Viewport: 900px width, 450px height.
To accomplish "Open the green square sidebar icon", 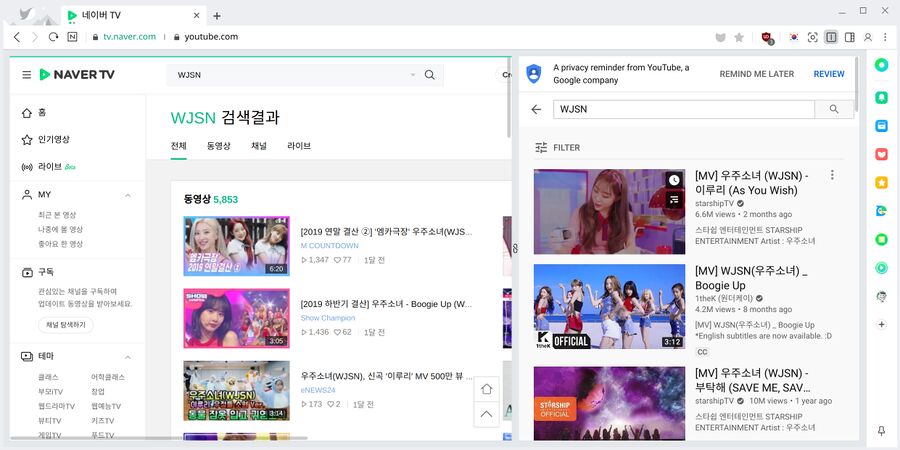I will point(881,239).
